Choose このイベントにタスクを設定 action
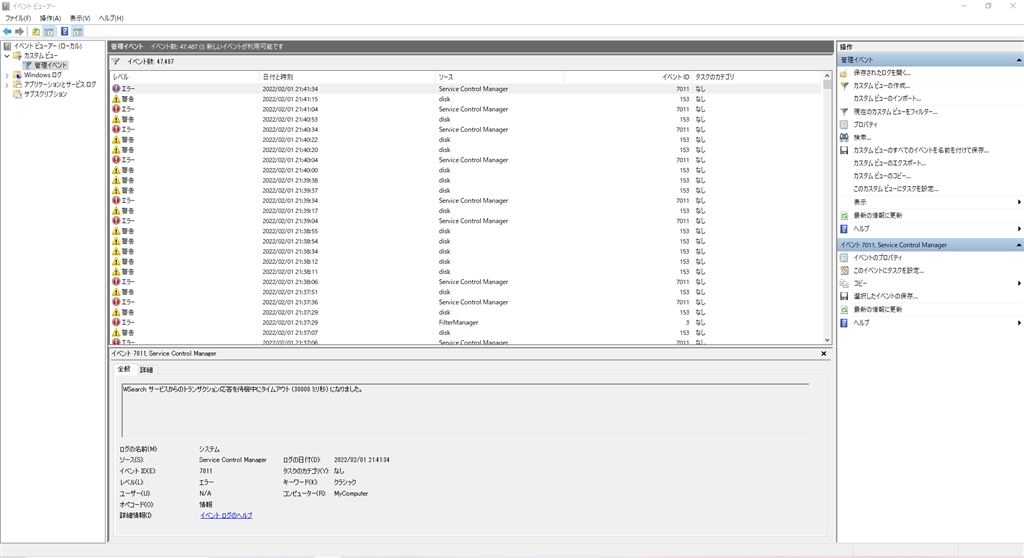 888,271
